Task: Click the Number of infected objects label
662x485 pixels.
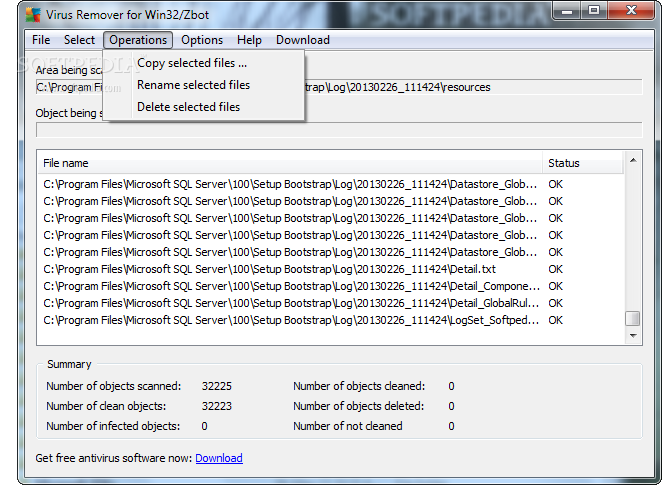Action: tap(113, 426)
